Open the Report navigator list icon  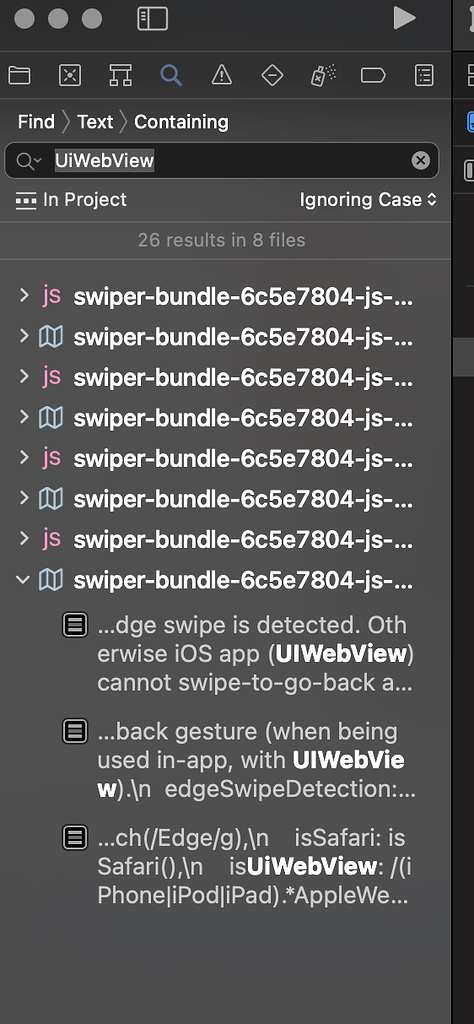tap(424, 76)
